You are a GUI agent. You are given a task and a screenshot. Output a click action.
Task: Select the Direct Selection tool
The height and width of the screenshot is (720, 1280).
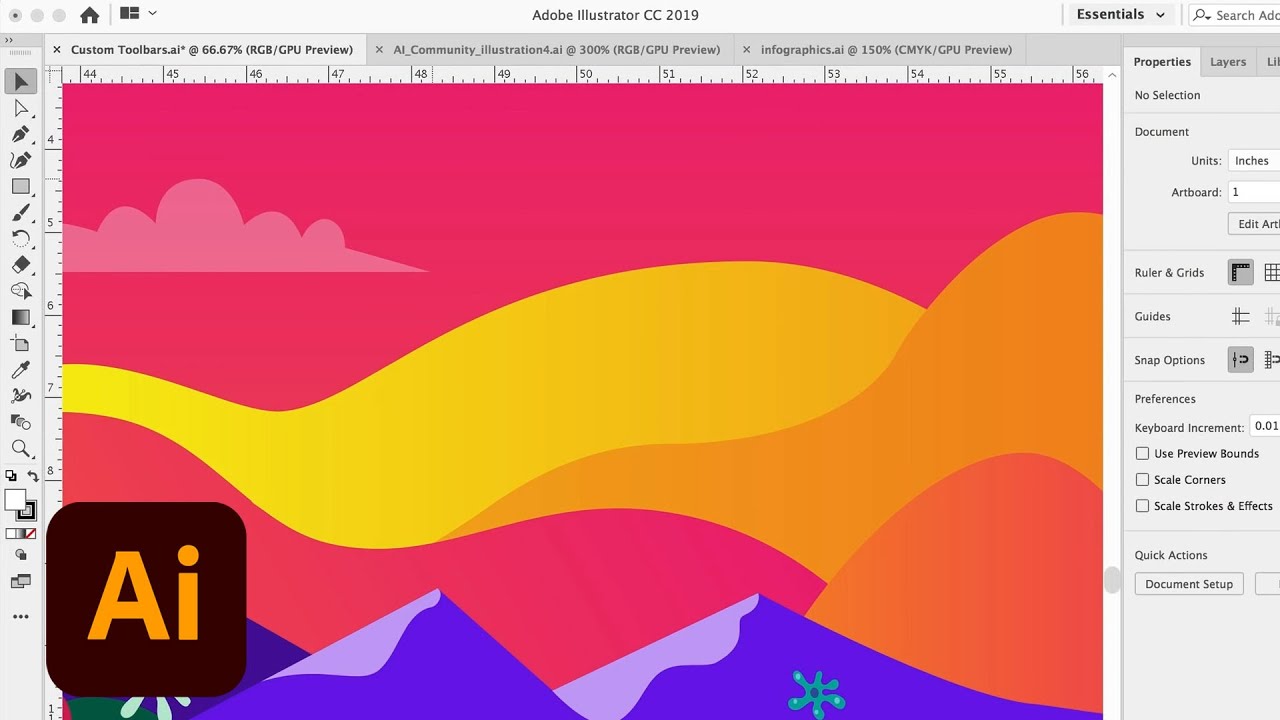tap(21, 109)
